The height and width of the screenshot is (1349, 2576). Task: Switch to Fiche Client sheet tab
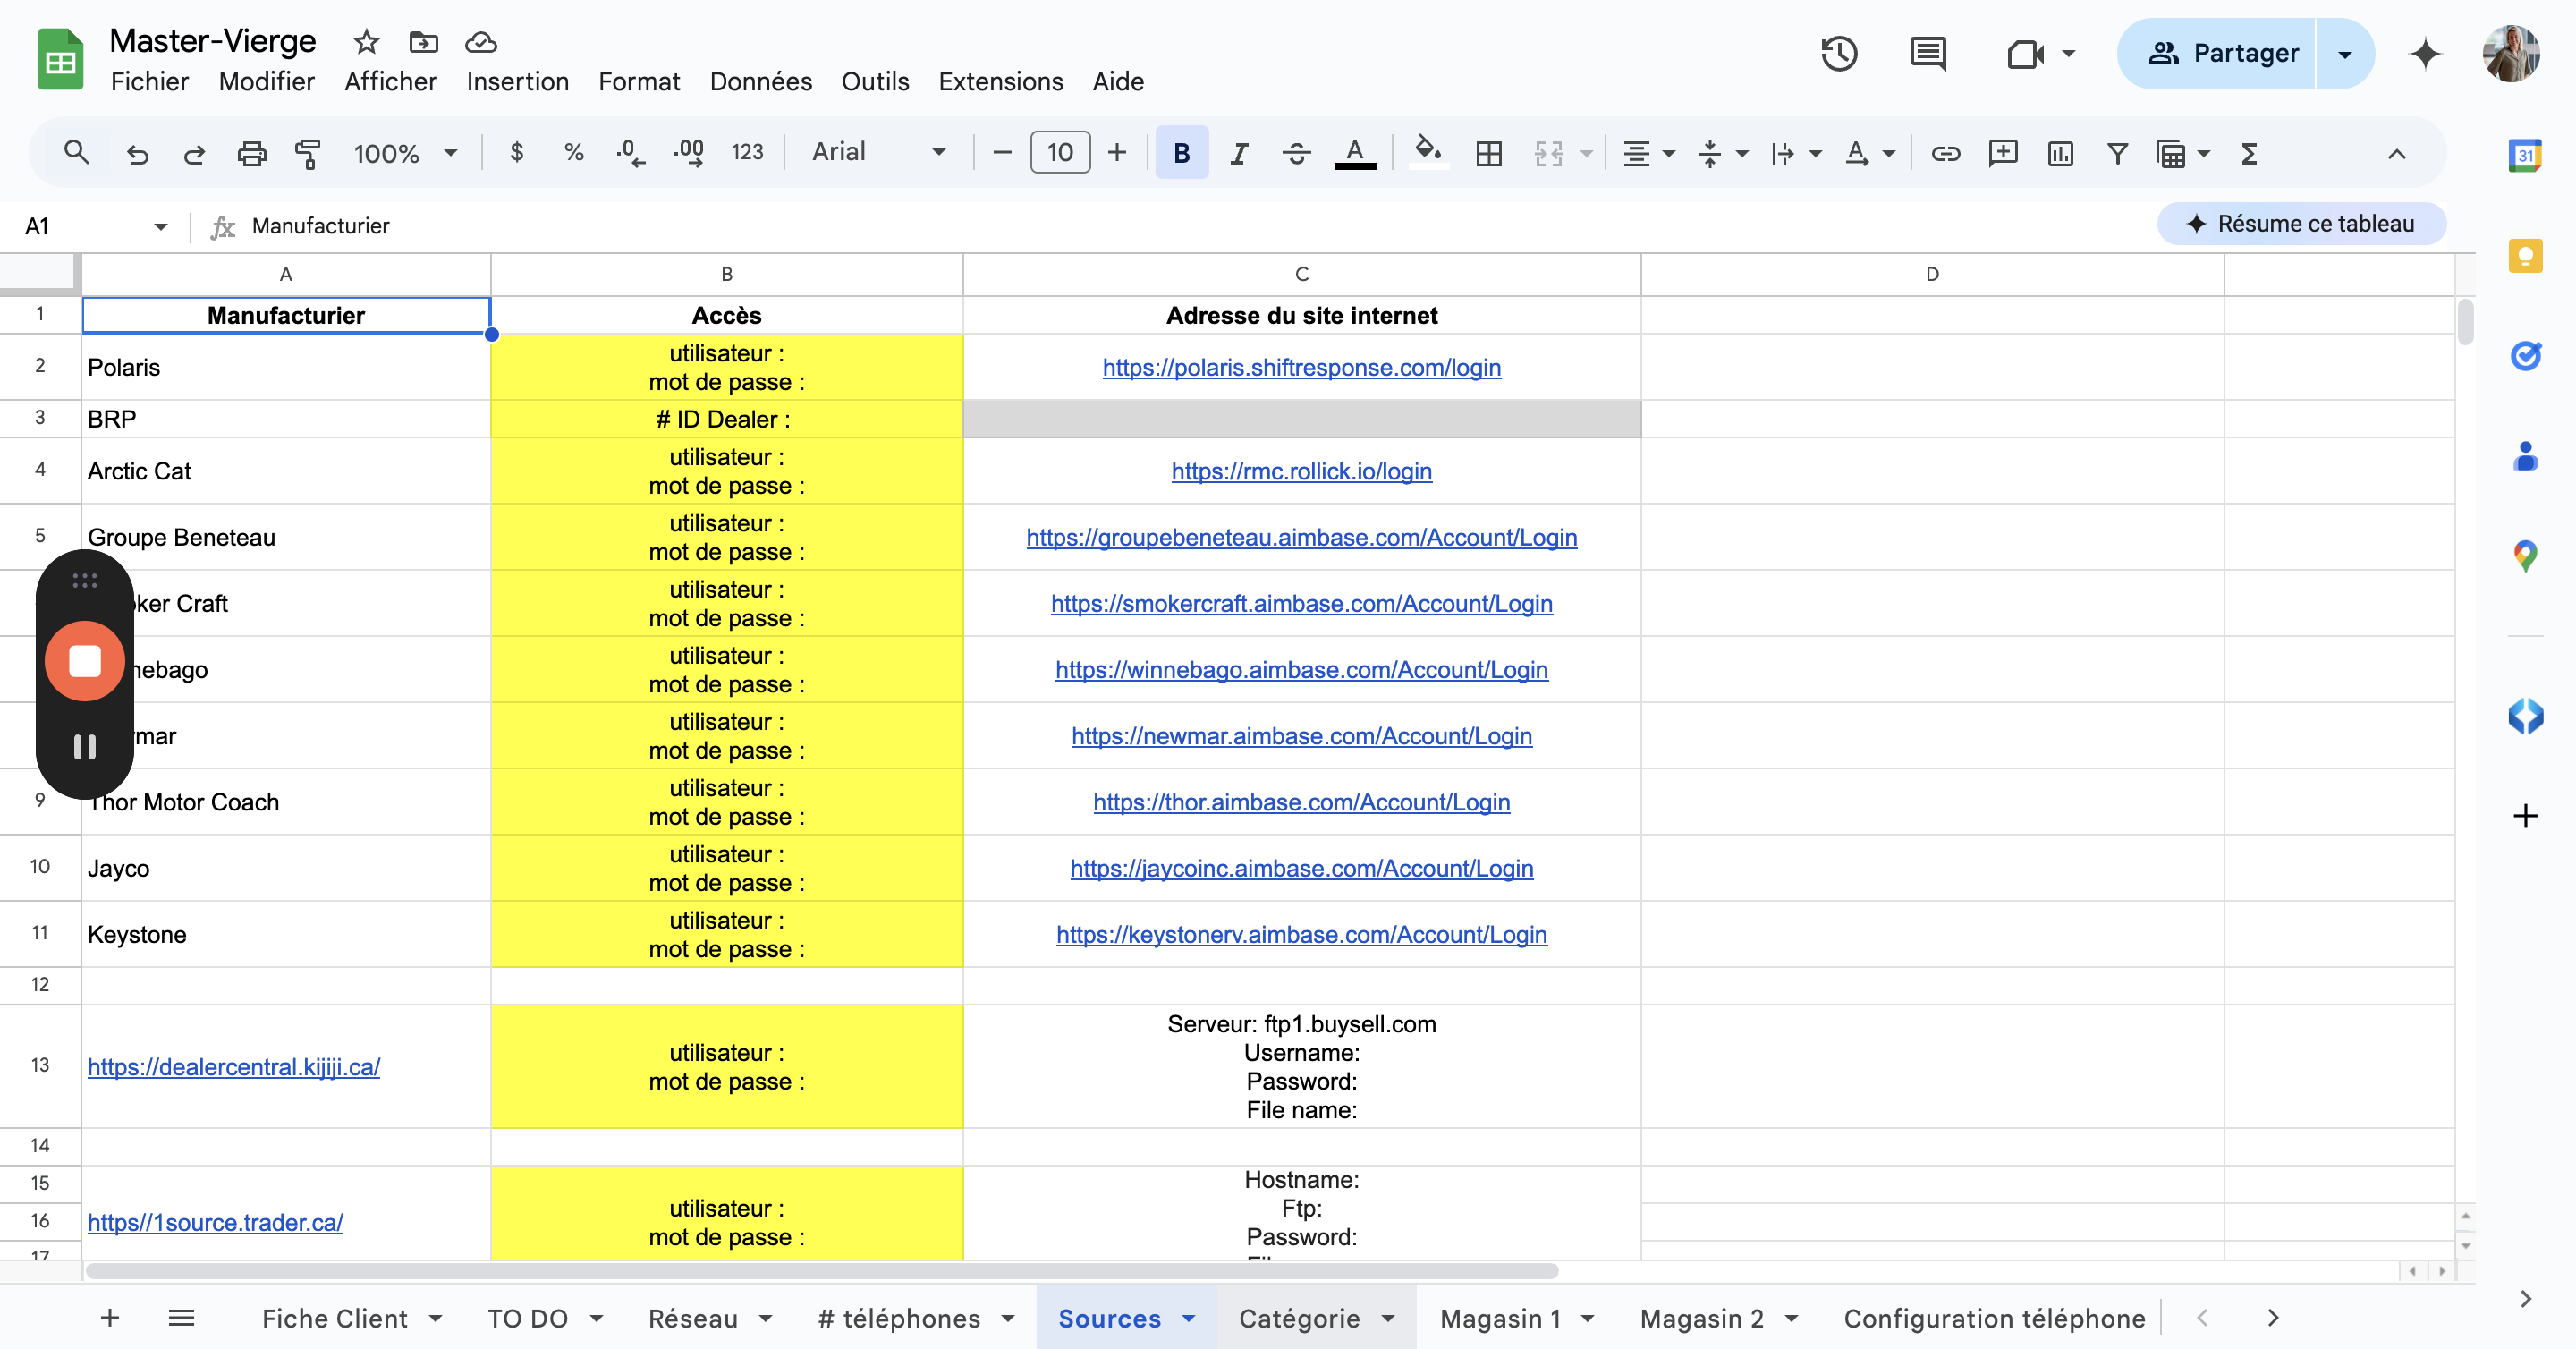(x=335, y=1318)
